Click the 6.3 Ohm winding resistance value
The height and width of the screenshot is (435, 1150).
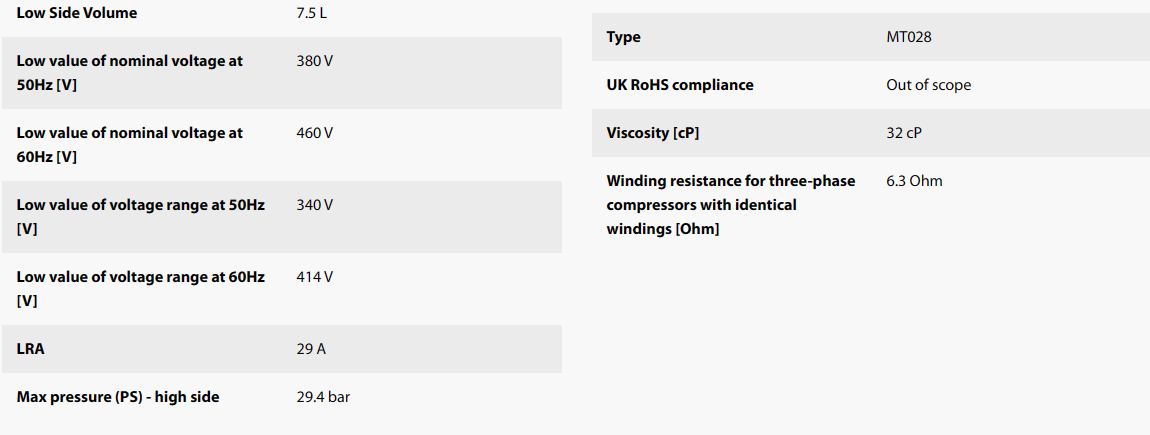point(914,181)
